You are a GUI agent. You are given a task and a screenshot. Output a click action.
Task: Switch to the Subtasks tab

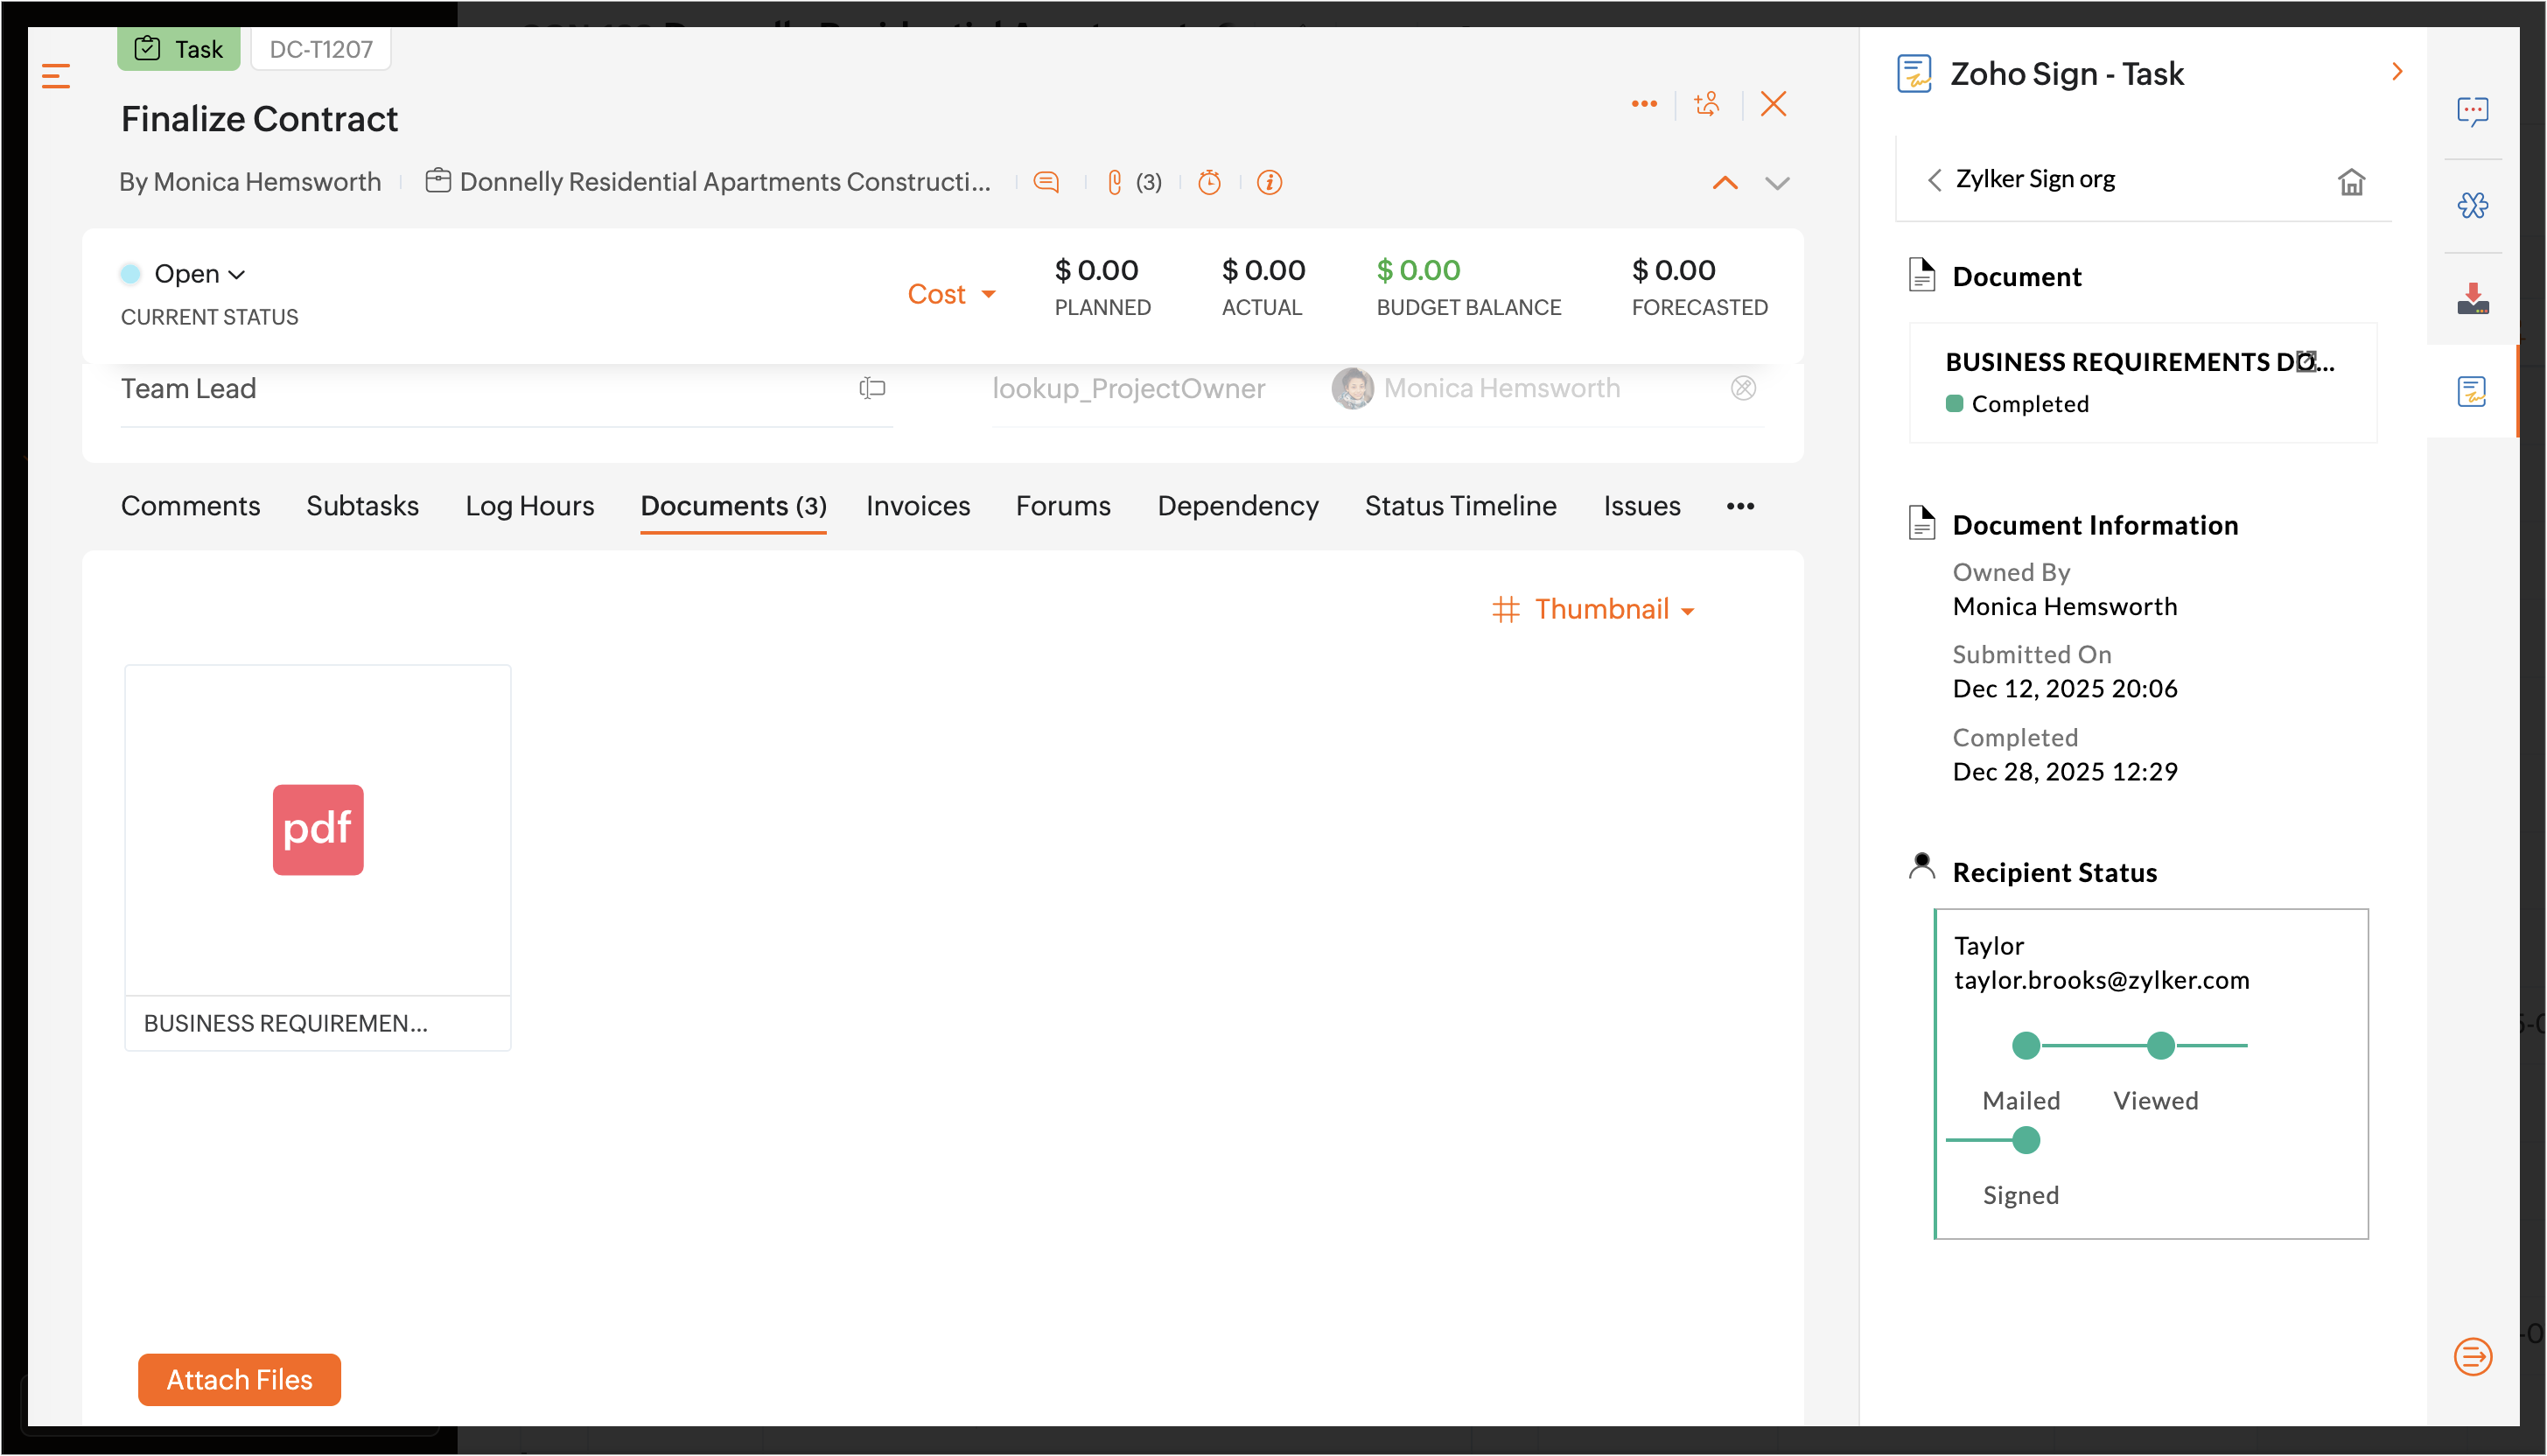point(362,506)
